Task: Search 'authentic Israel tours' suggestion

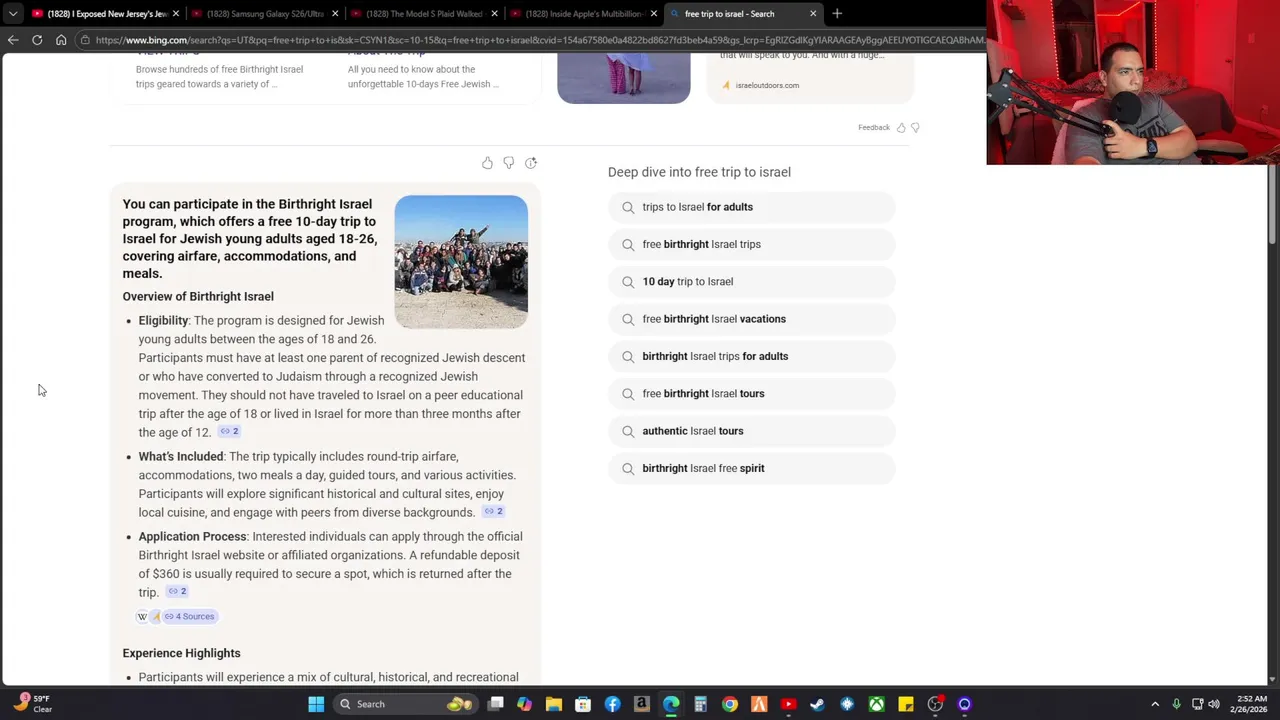Action: [751, 431]
